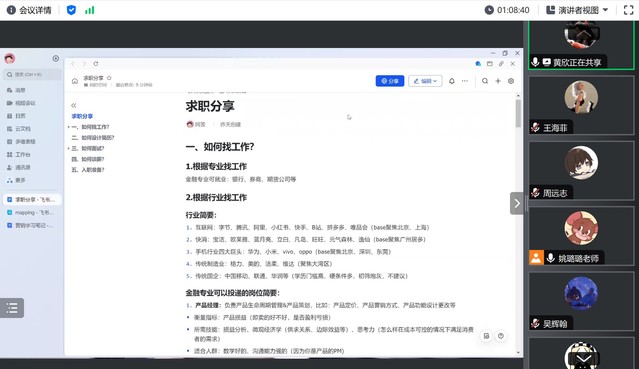The height and width of the screenshot is (369, 639).
Task: Click the blue security shield icon
Action: 71,10
